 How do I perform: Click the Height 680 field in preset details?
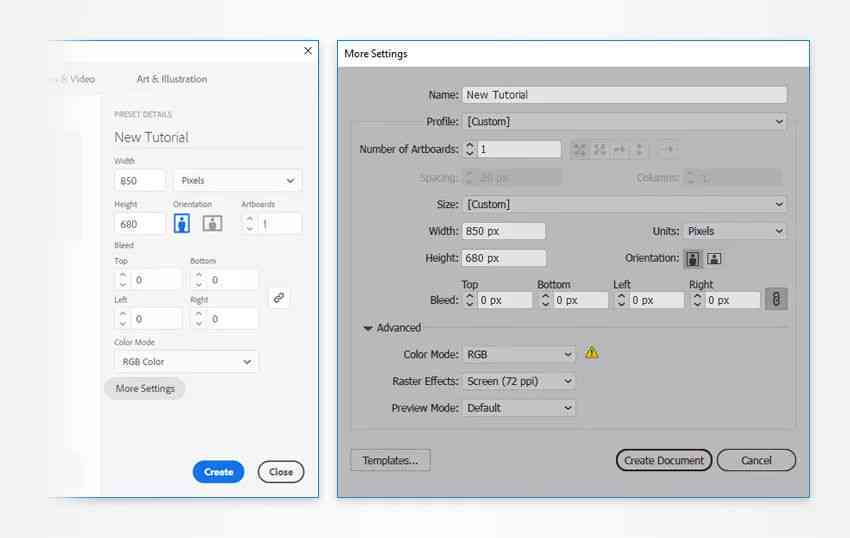pos(140,224)
